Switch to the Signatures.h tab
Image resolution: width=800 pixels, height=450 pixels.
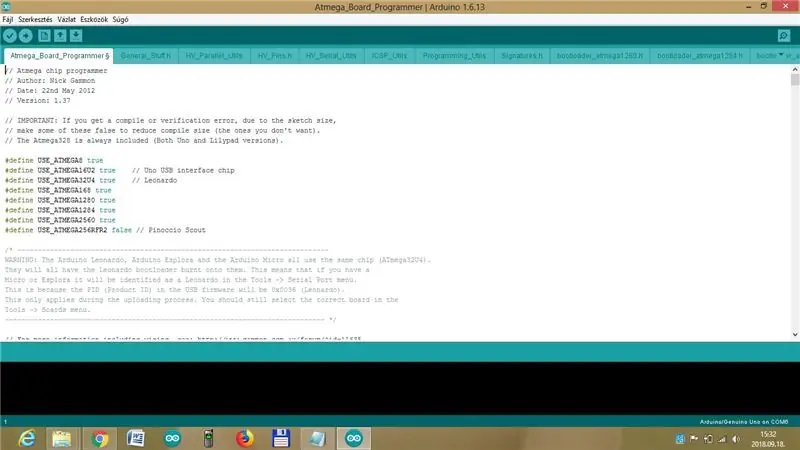coord(522,56)
